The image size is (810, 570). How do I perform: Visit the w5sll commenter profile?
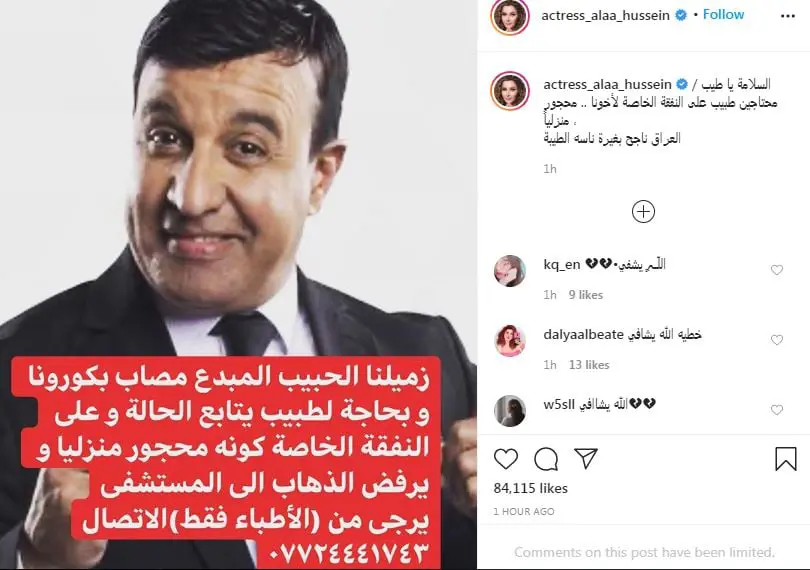pos(559,405)
